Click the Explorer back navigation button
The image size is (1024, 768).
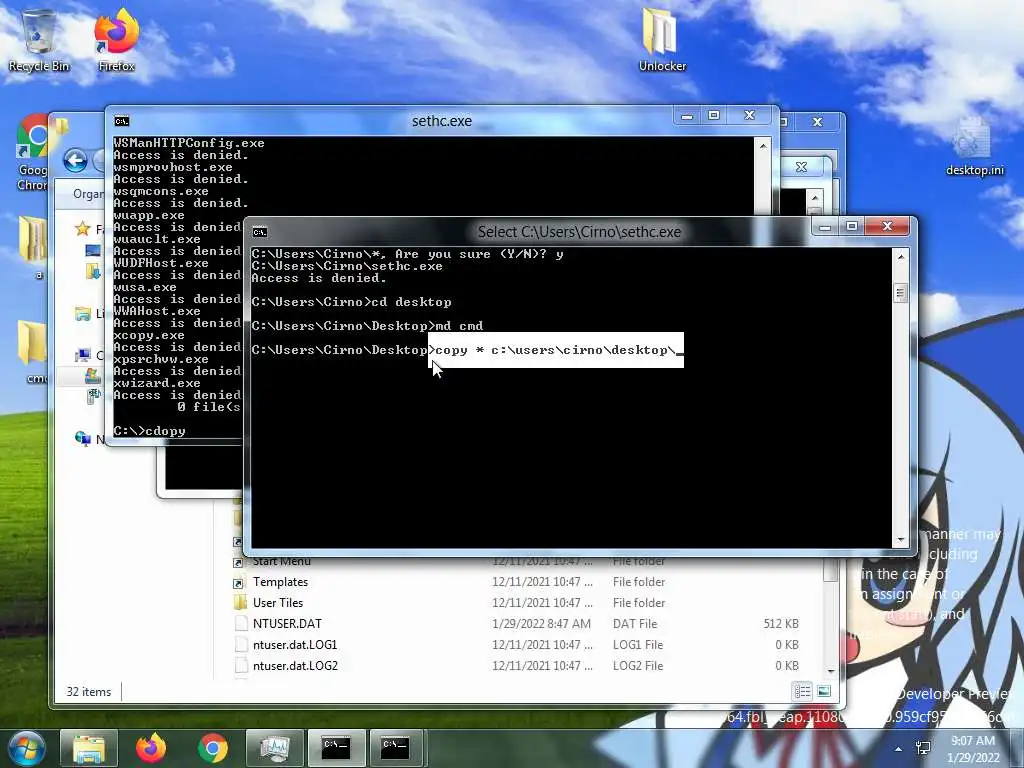pos(76,160)
